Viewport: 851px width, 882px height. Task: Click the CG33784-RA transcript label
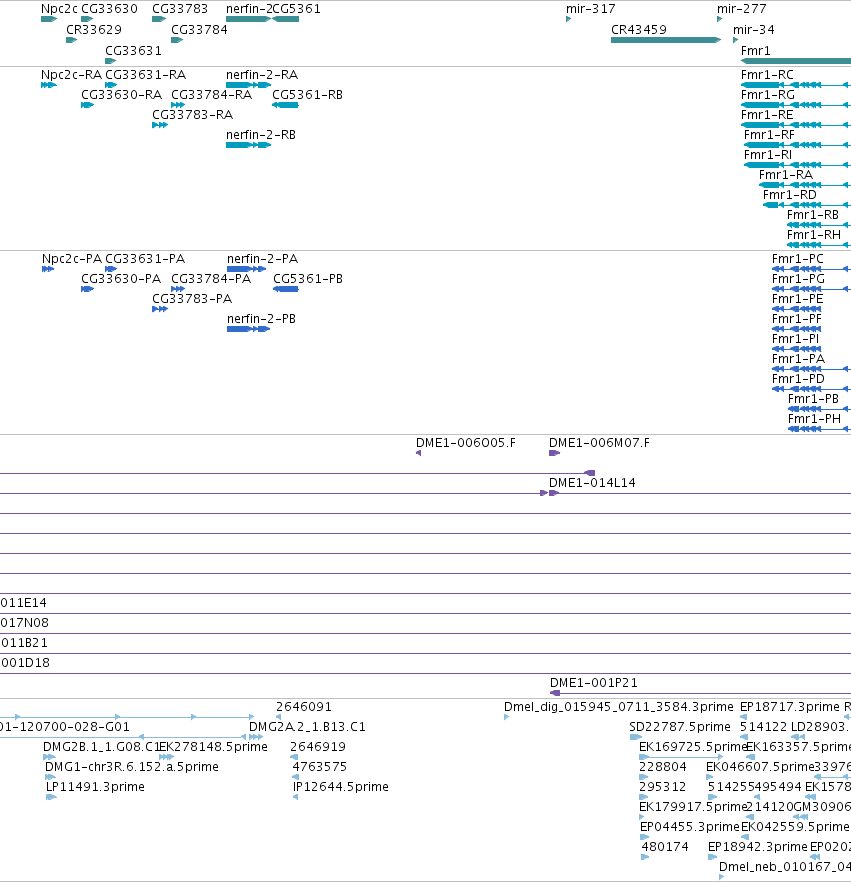click(211, 94)
